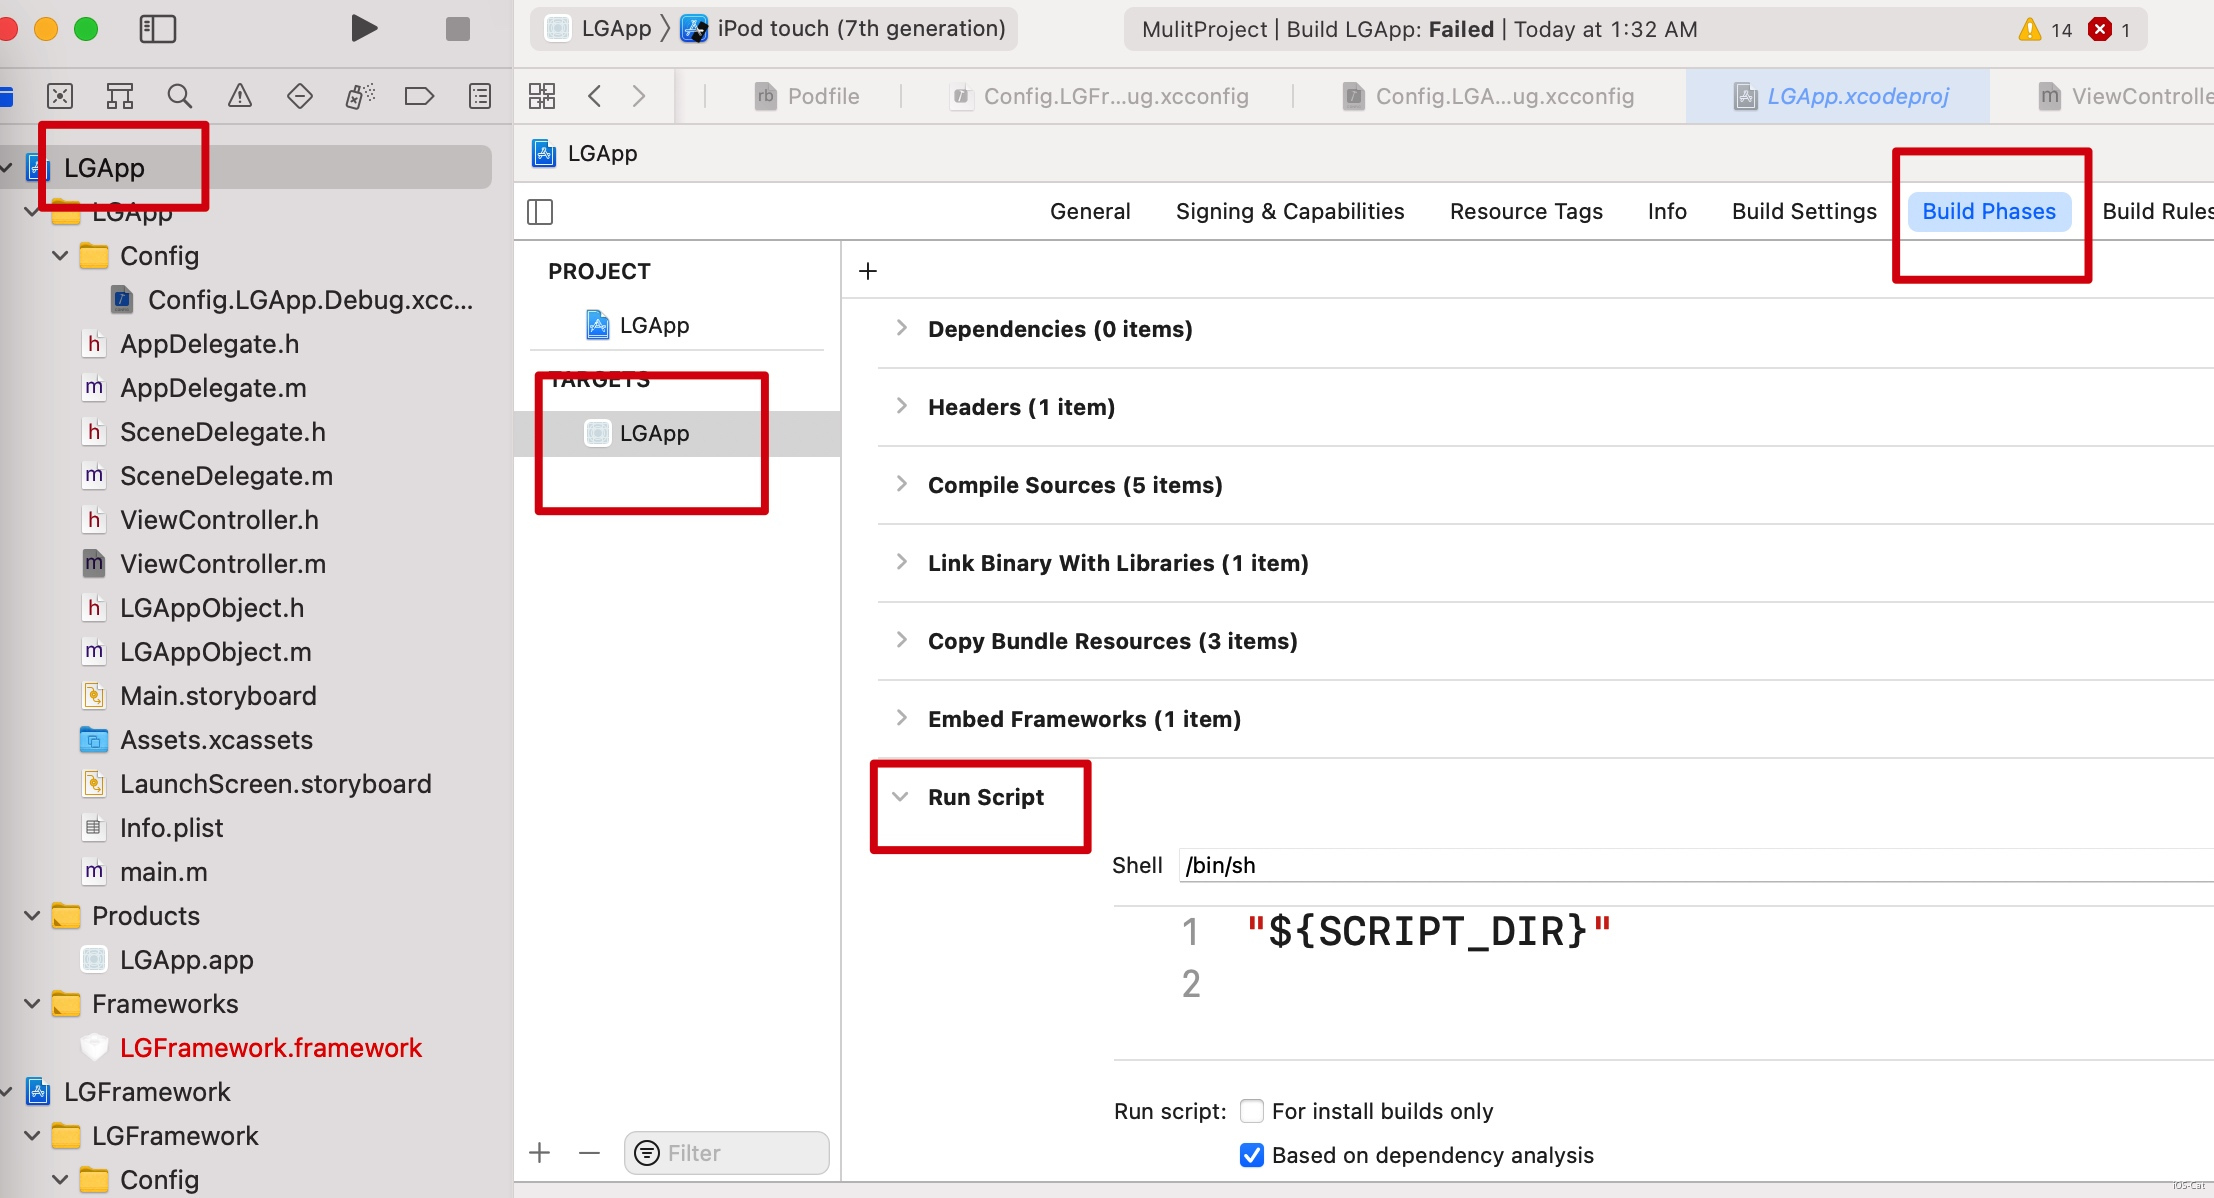
Task: Switch to LGApp.xcodeproj tab
Action: pyautogui.click(x=1840, y=96)
